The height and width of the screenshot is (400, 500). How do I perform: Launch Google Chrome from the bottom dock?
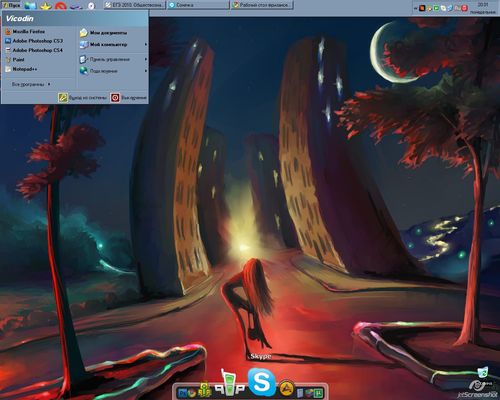[192, 393]
